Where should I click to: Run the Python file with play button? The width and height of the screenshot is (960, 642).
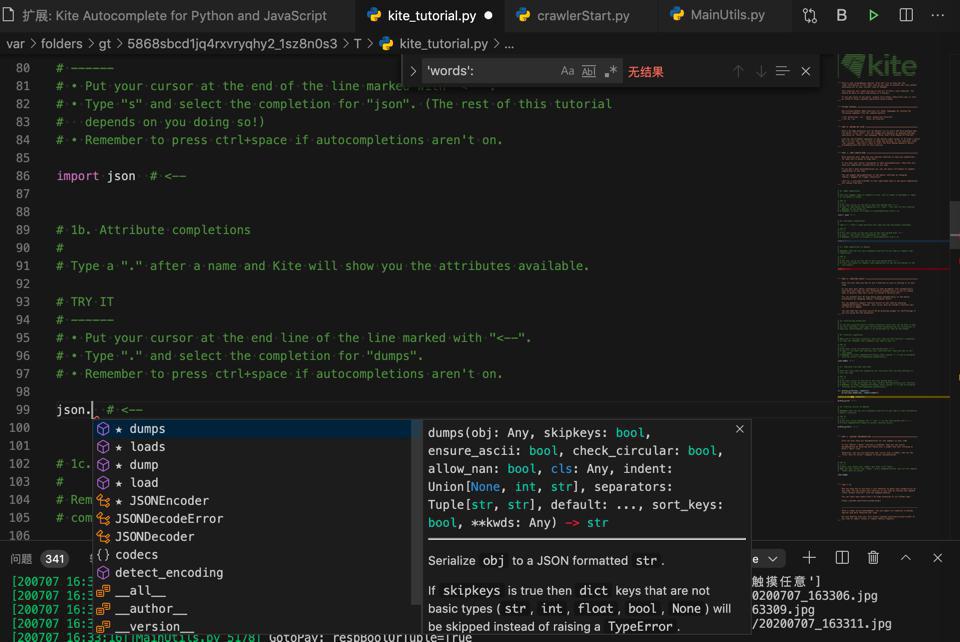click(874, 15)
